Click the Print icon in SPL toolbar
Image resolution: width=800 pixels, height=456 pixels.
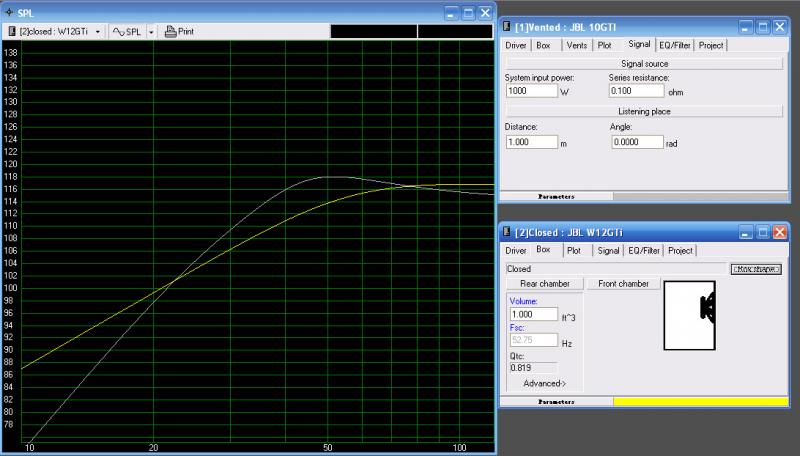[171, 31]
